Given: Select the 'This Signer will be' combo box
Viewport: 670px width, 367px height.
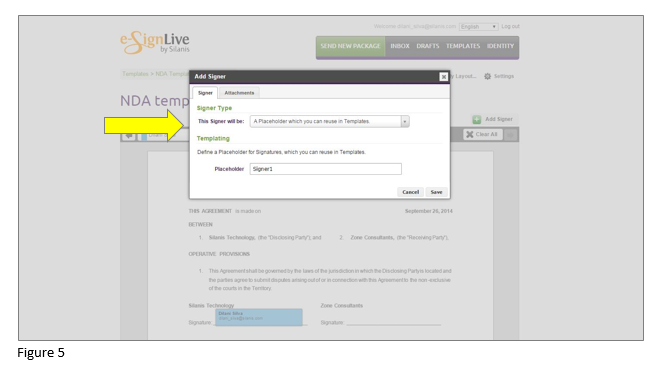Looking at the screenshot, I should point(329,122).
